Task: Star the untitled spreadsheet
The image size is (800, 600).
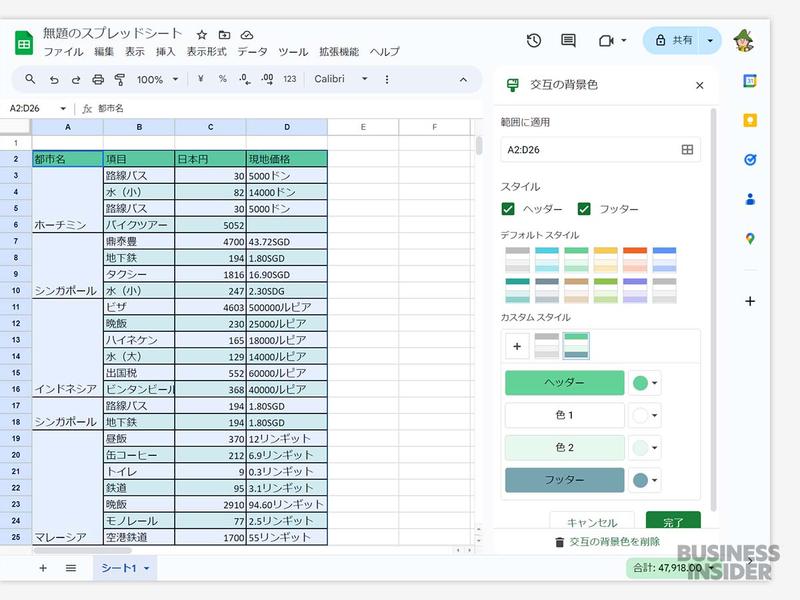Action: click(201, 34)
